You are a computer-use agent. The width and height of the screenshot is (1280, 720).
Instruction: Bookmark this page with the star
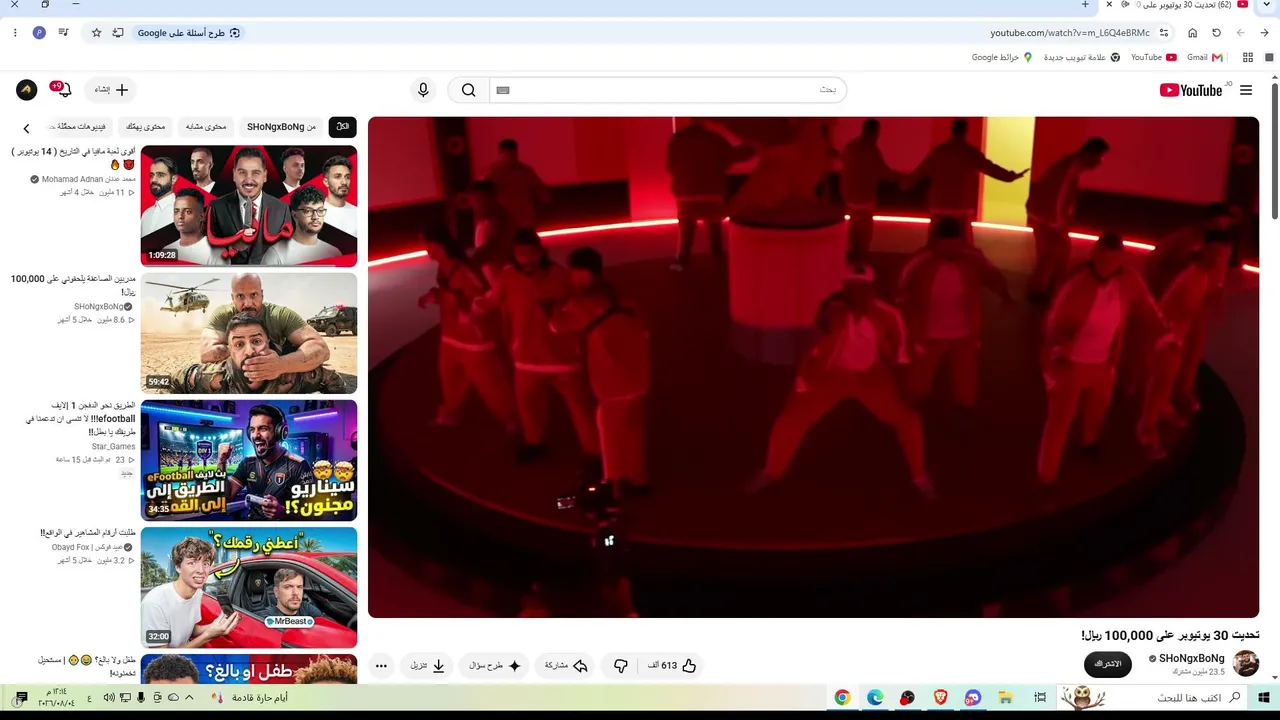[x=96, y=33]
